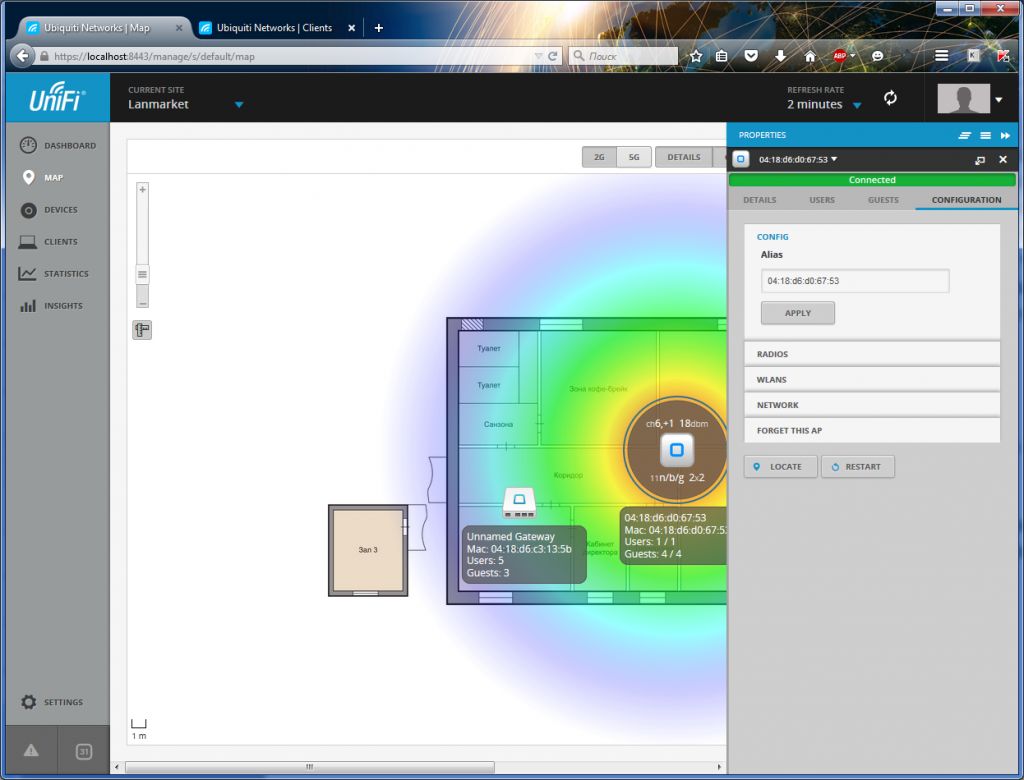
Task: Pop out the properties panel window icon
Action: (x=980, y=160)
